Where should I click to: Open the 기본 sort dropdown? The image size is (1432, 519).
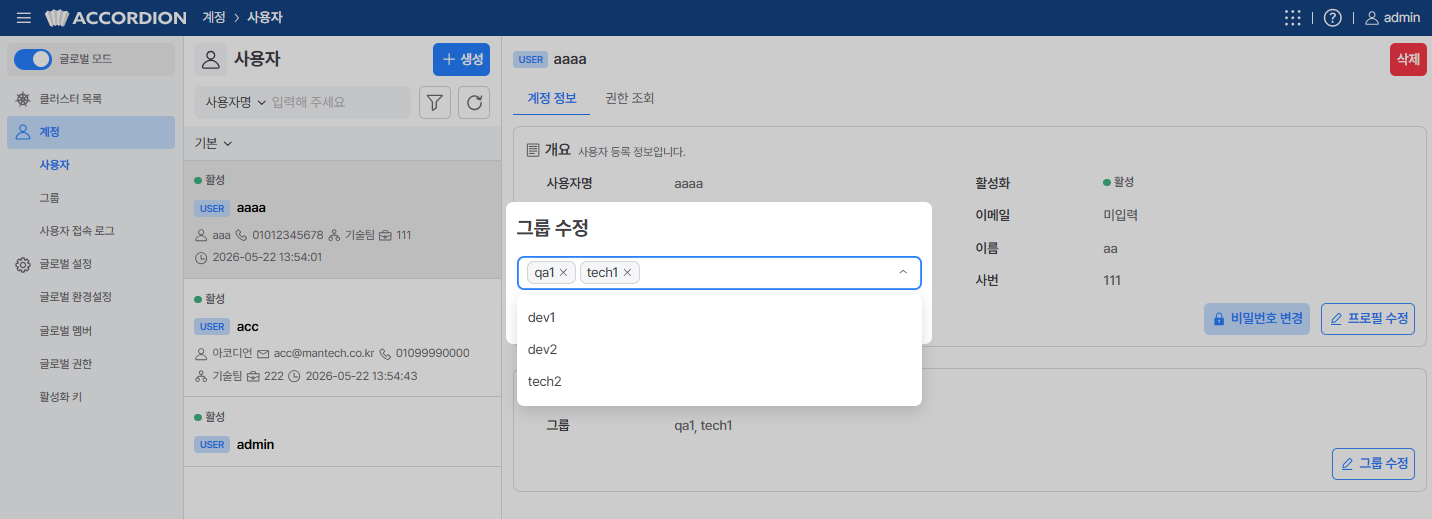pyautogui.click(x=213, y=143)
